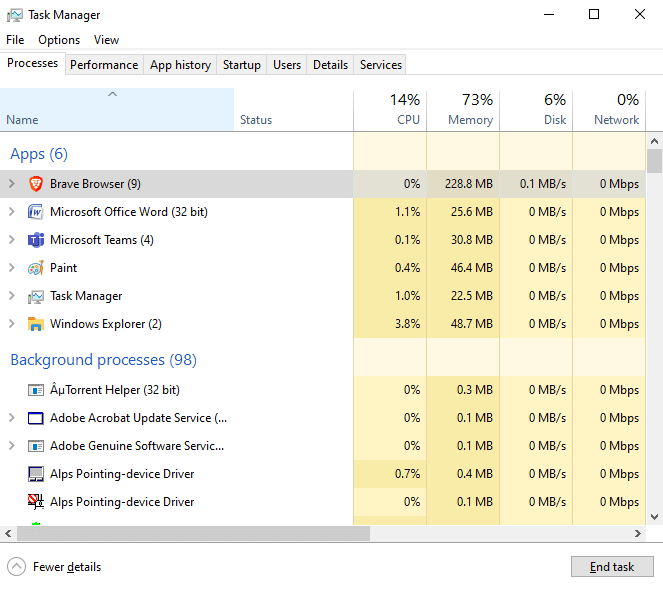This screenshot has height=589, width=663.
Task: Switch to the Performance tab
Action: coord(104,65)
